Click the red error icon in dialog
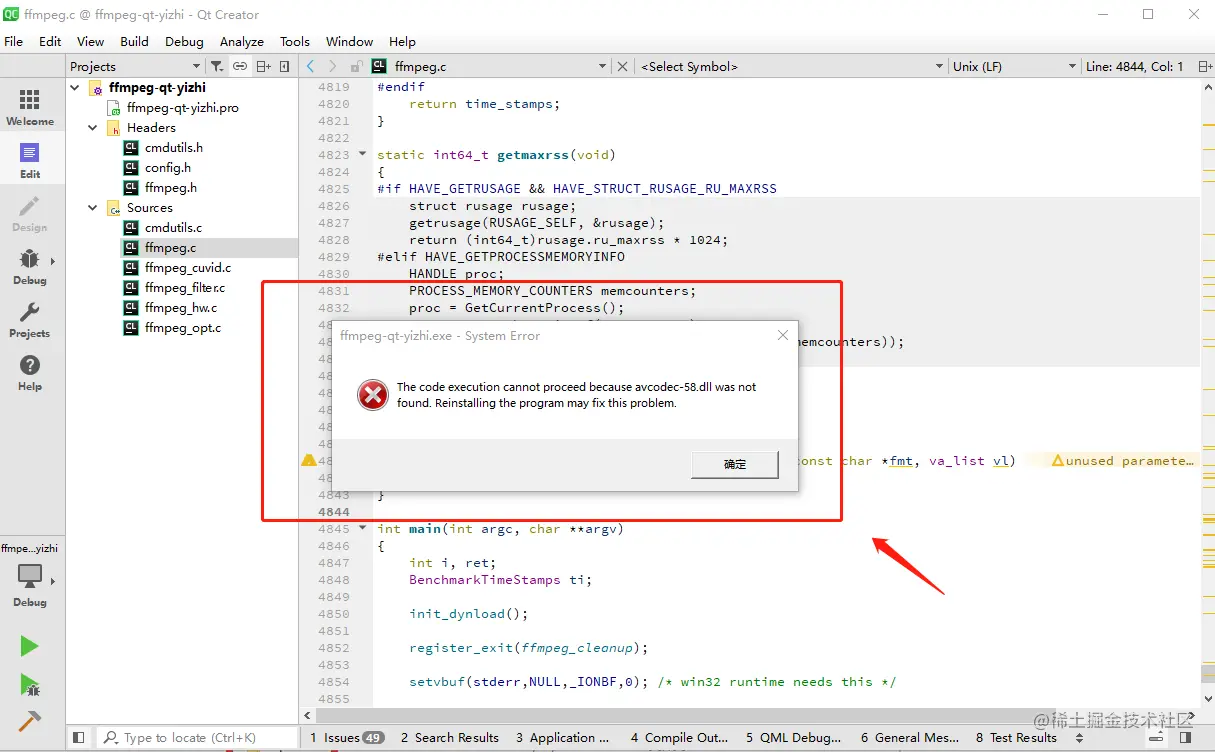Viewport: 1215px width, 752px height. click(x=372, y=396)
